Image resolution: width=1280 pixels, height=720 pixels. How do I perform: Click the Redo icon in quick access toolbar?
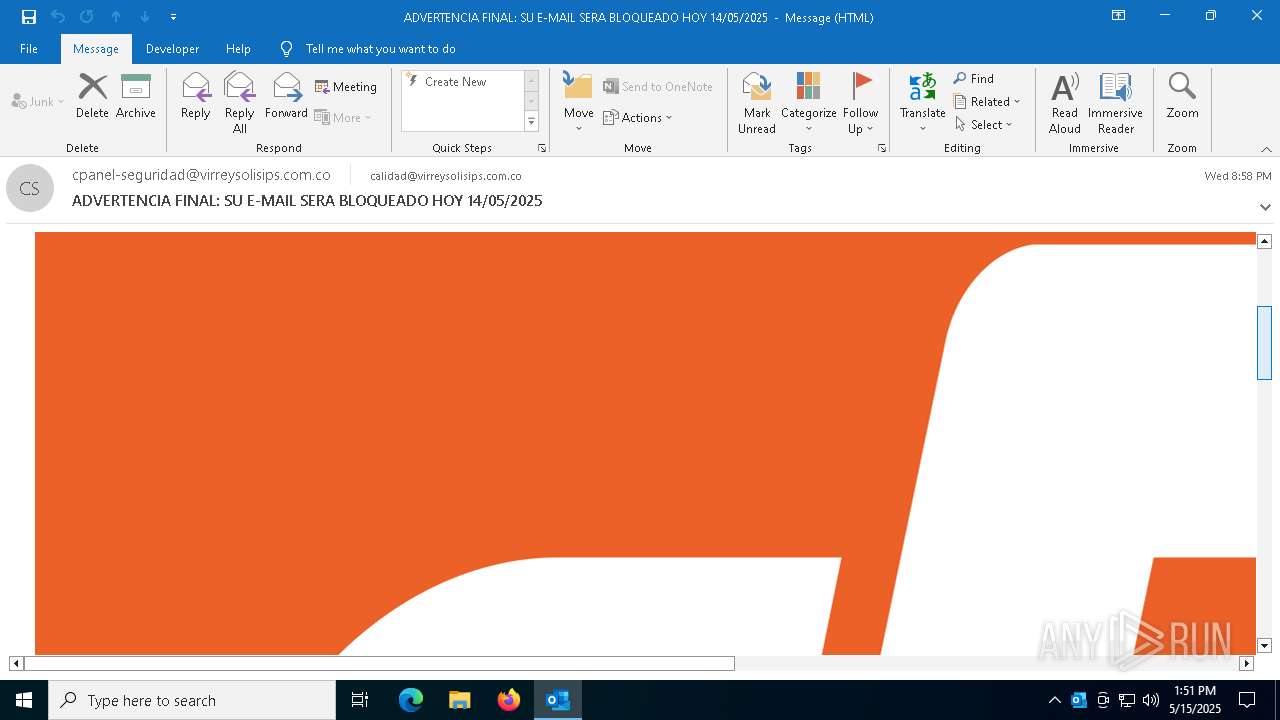[87, 17]
